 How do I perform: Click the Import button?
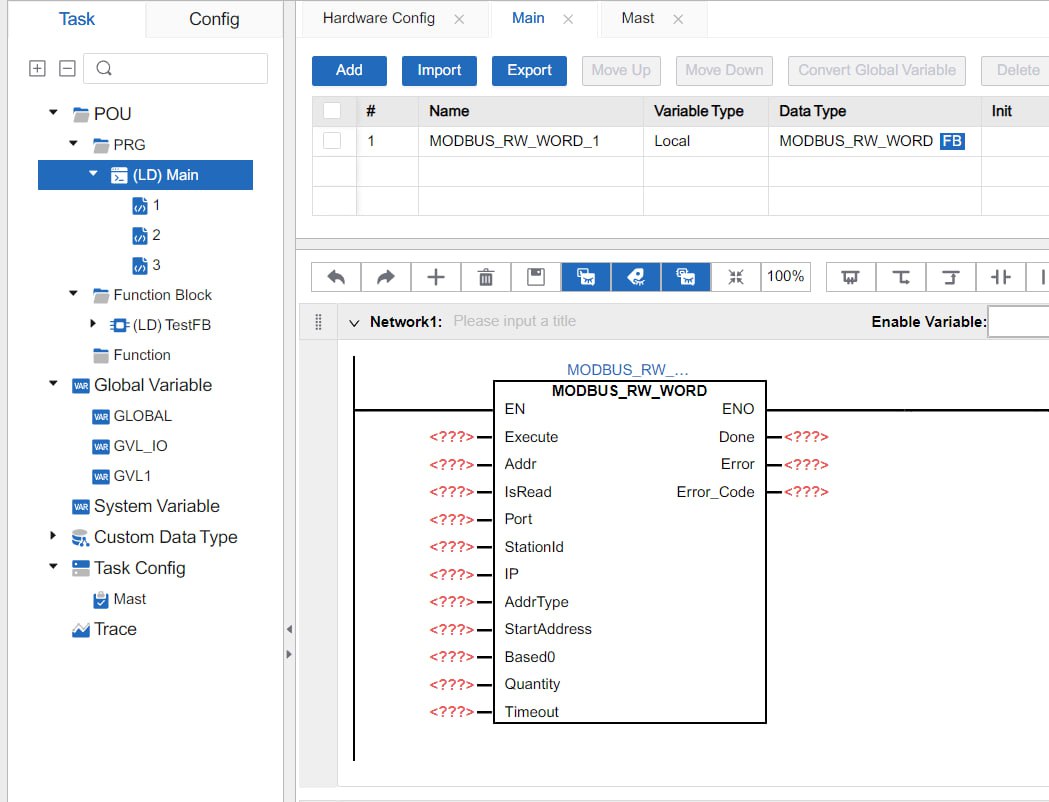(439, 70)
